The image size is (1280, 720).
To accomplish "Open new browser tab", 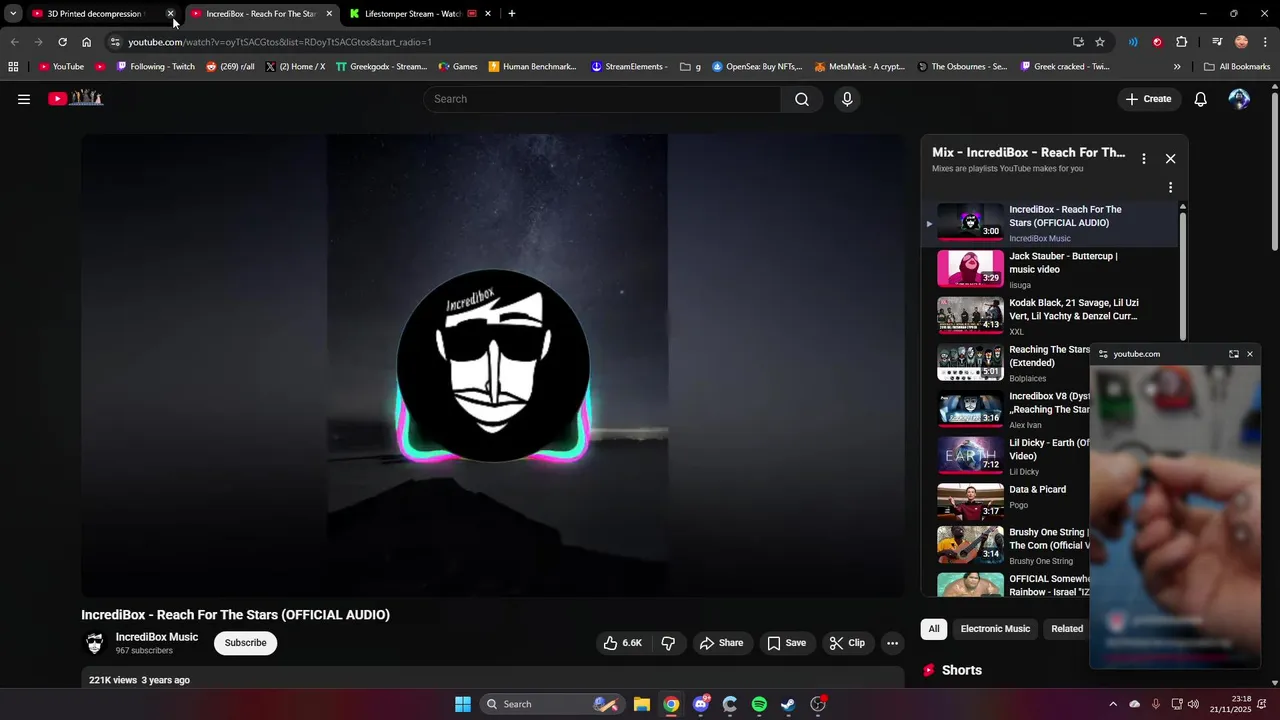I will point(511,14).
